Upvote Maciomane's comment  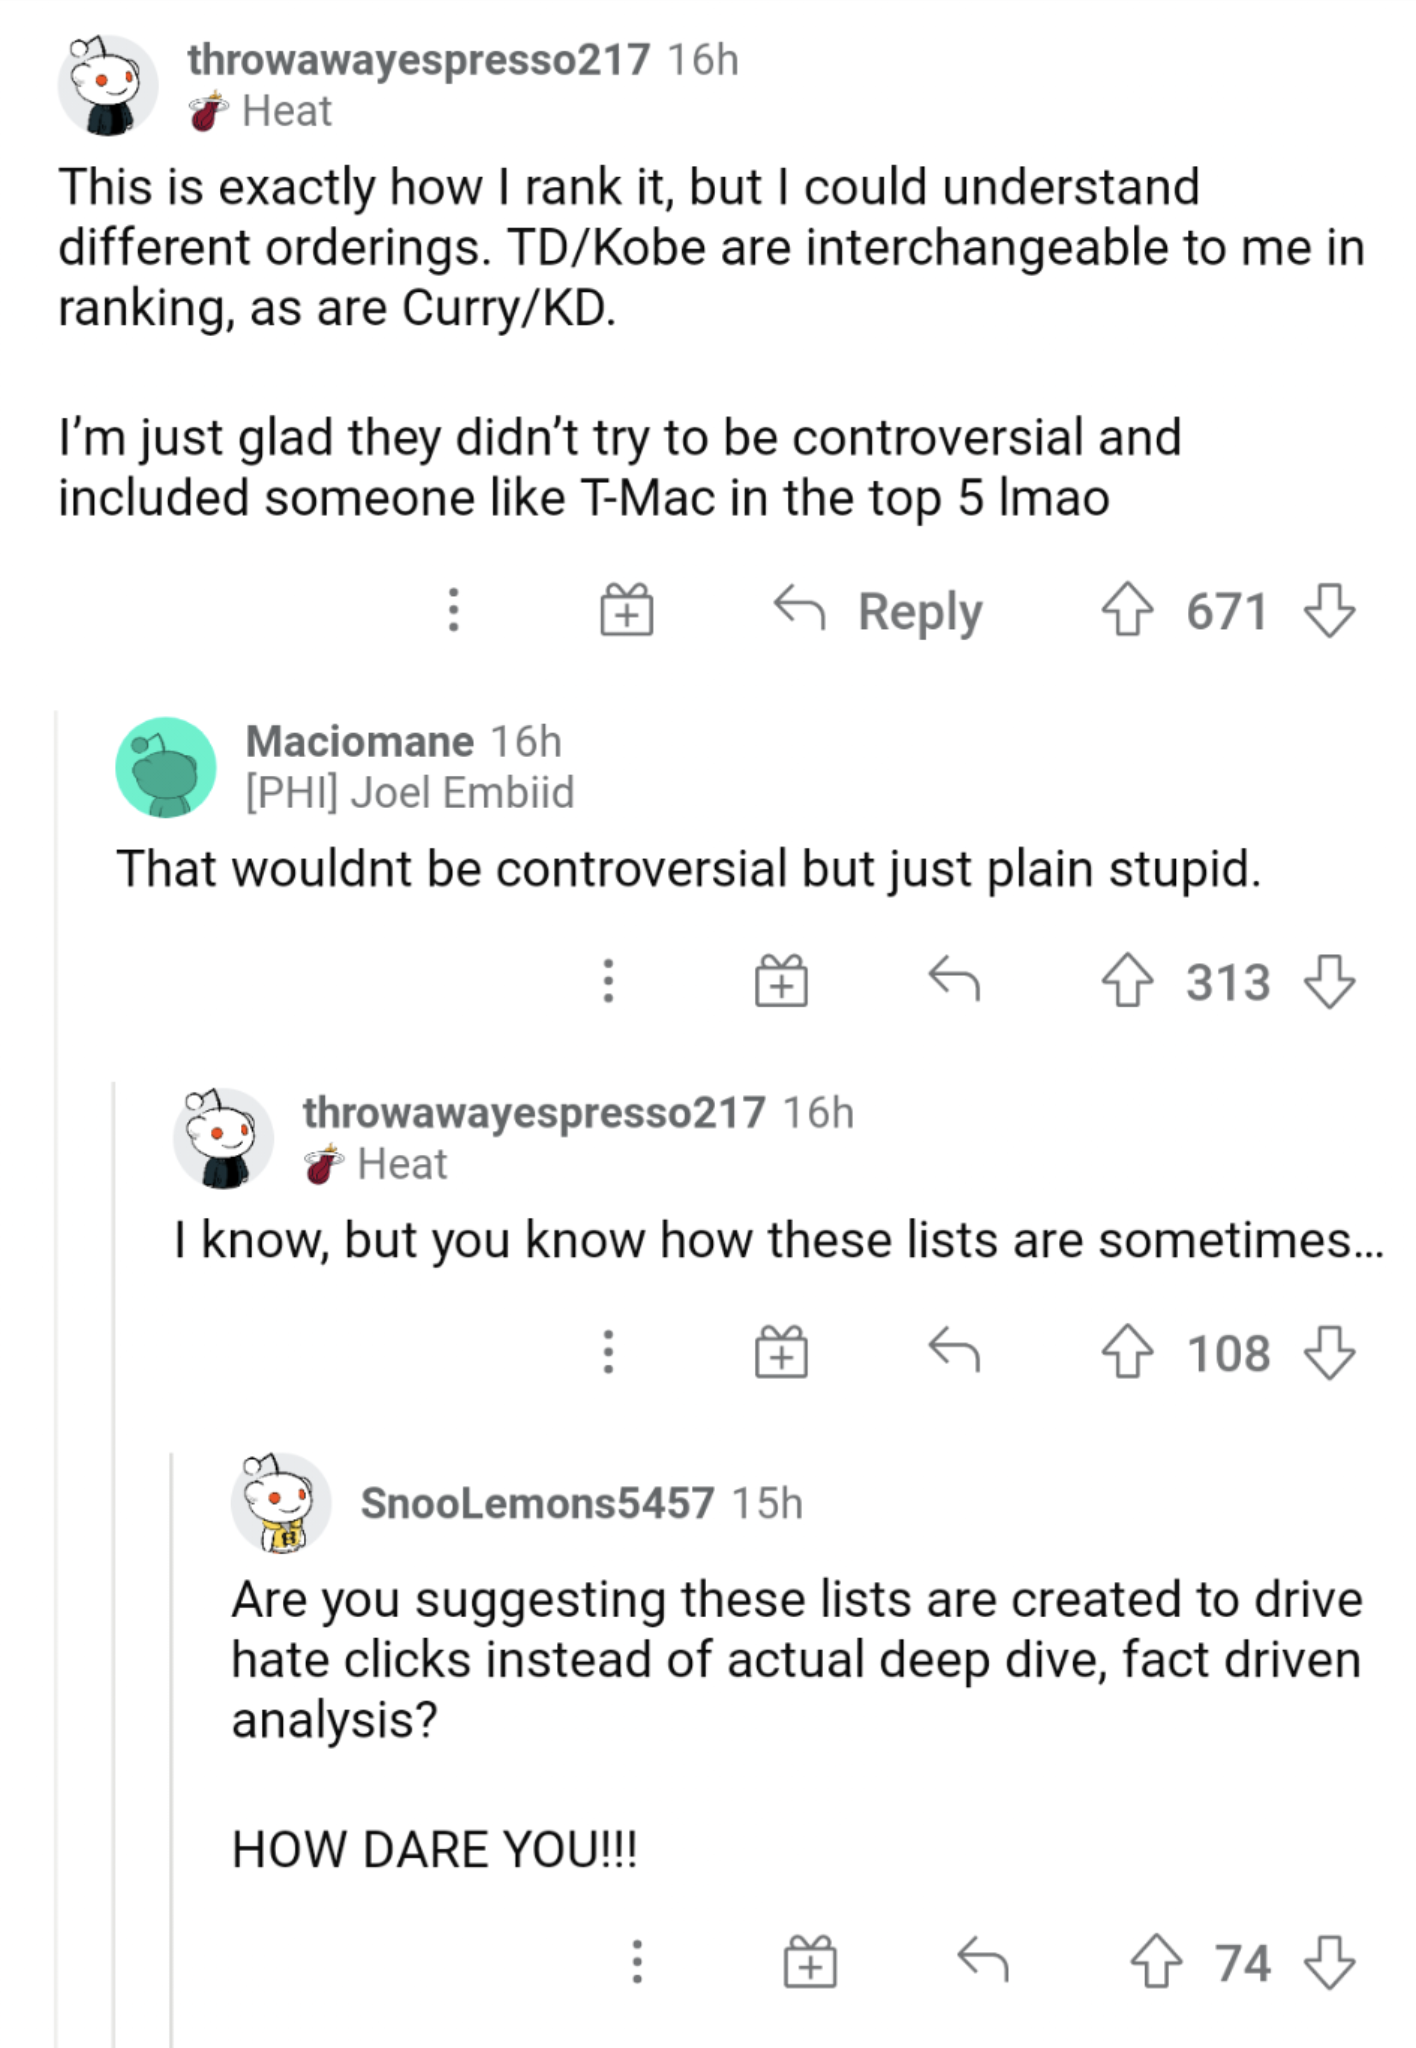click(x=1127, y=982)
